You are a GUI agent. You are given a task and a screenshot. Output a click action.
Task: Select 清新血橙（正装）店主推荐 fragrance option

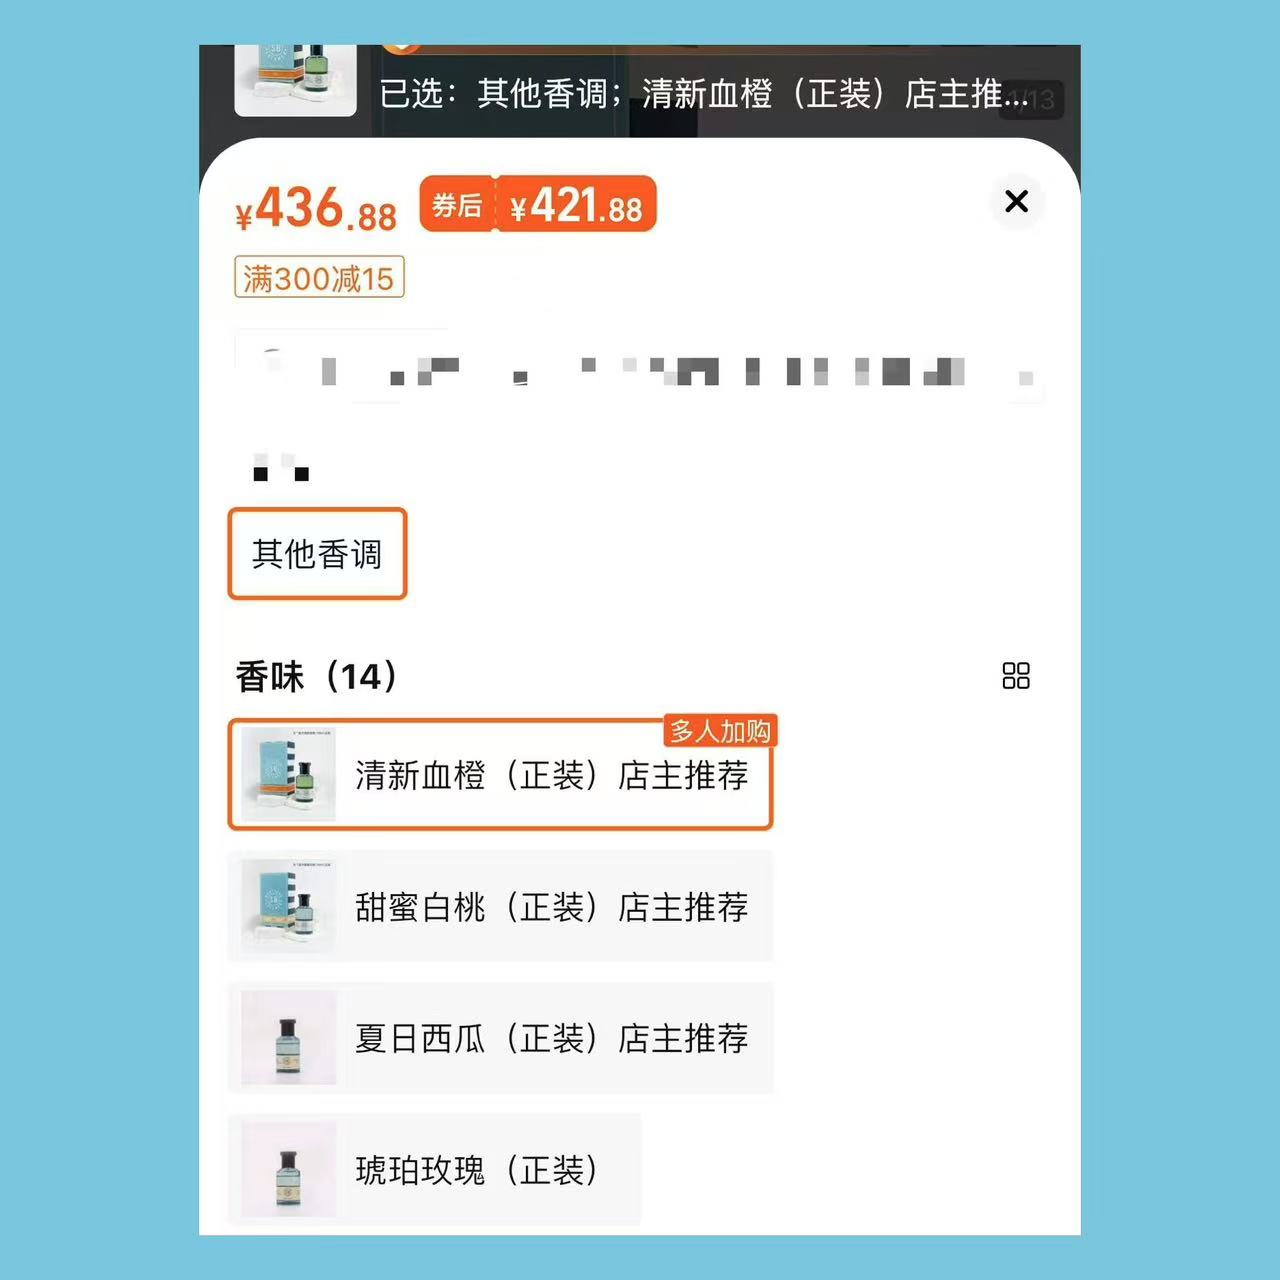pos(500,775)
